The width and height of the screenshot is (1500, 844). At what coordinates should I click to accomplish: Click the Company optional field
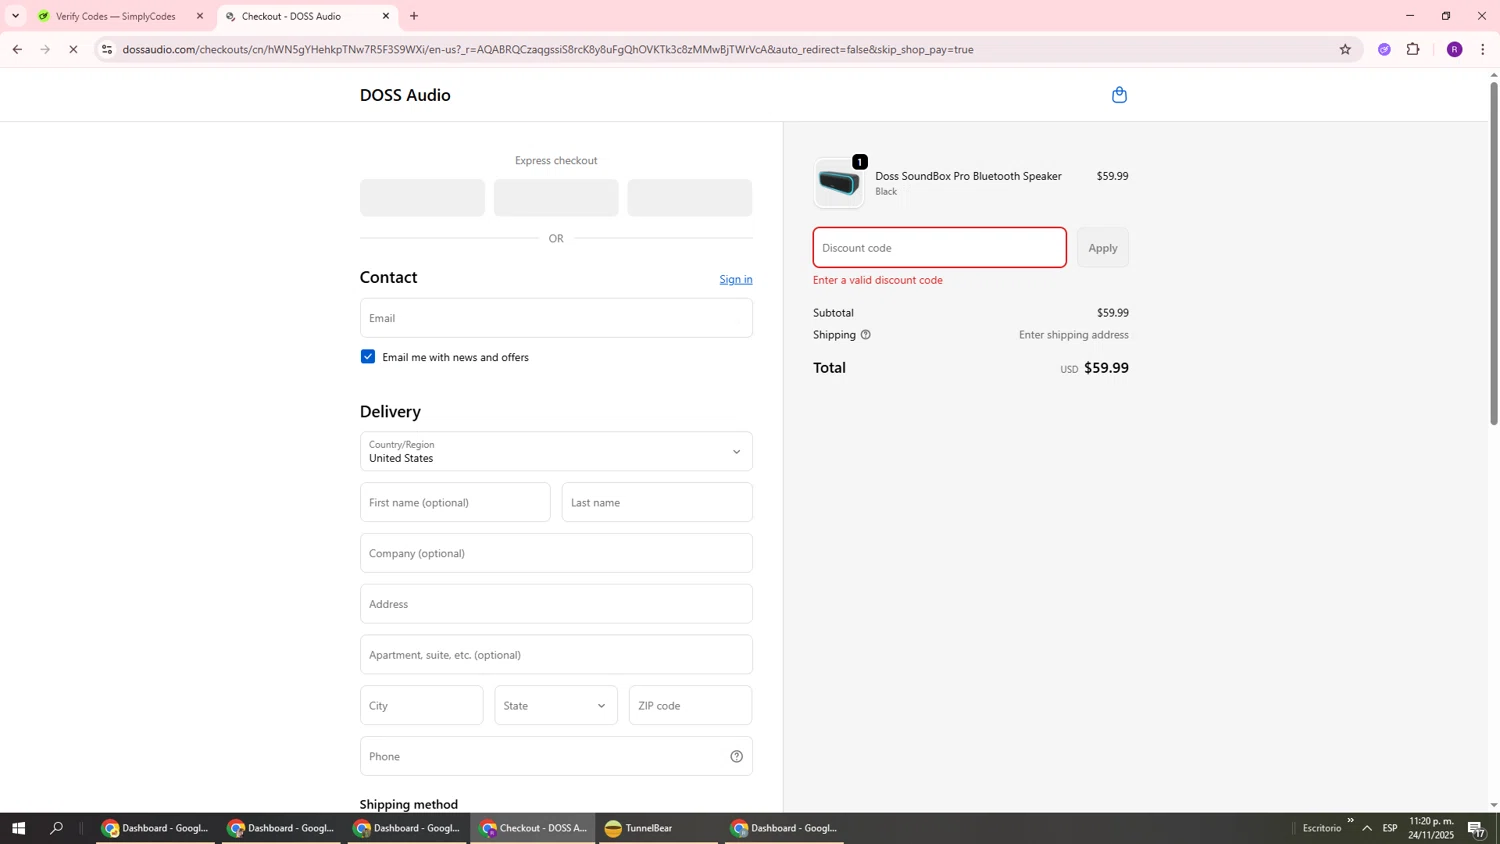click(x=556, y=553)
